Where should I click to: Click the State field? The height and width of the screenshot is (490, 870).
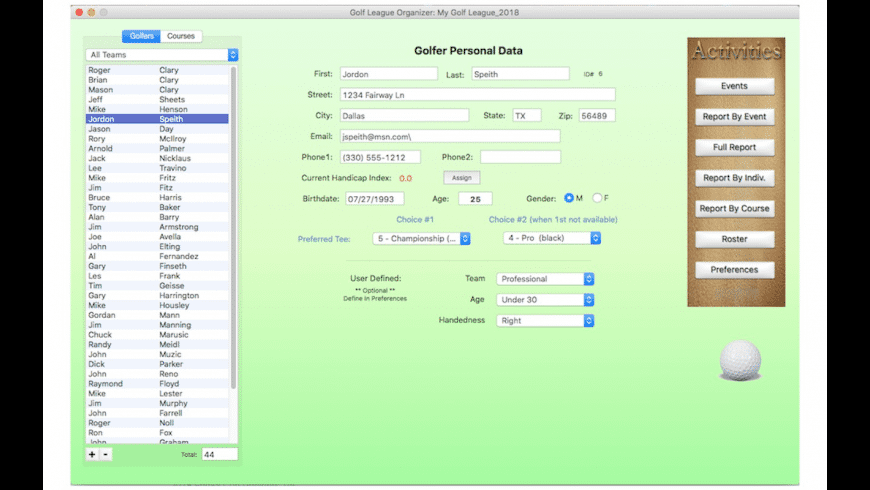(527, 115)
